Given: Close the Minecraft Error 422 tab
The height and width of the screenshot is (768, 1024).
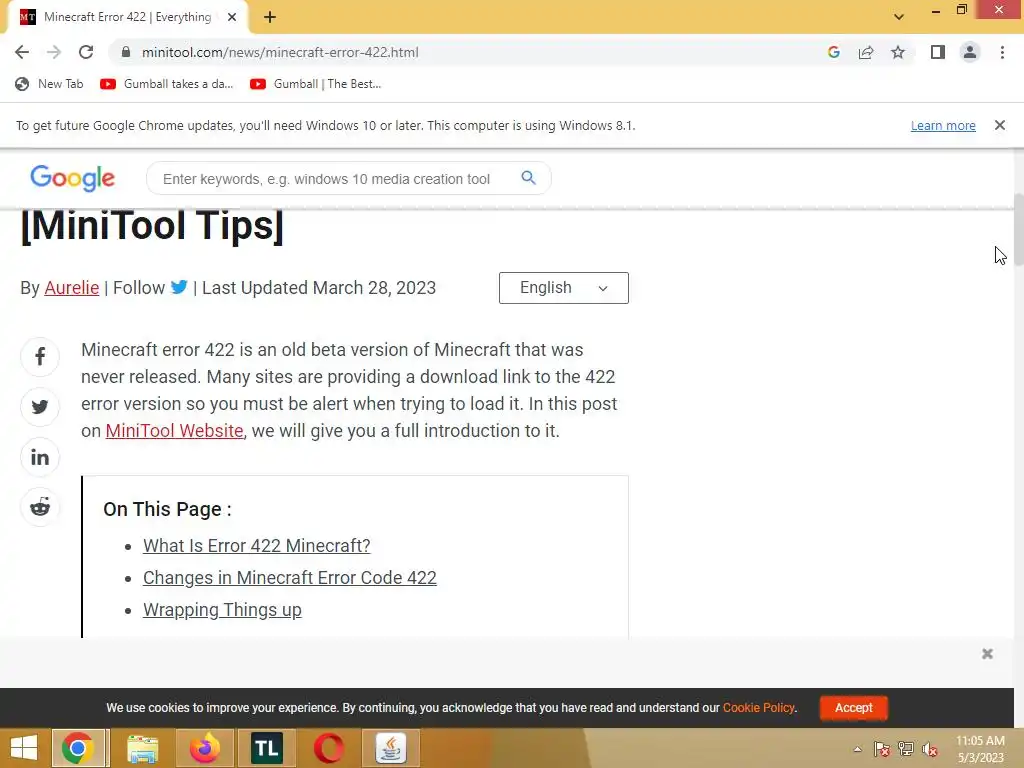Looking at the screenshot, I should click(232, 17).
